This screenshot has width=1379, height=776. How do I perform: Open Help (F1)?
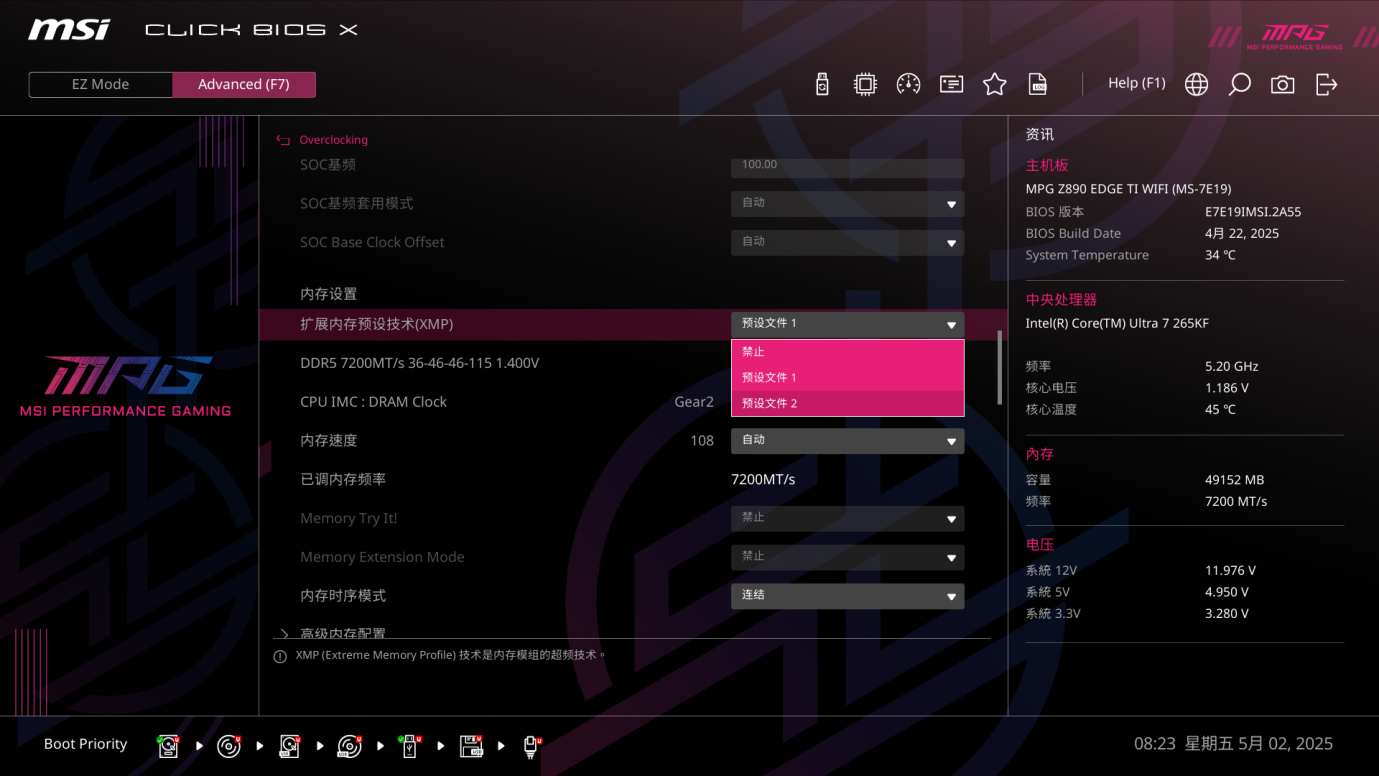[1137, 83]
